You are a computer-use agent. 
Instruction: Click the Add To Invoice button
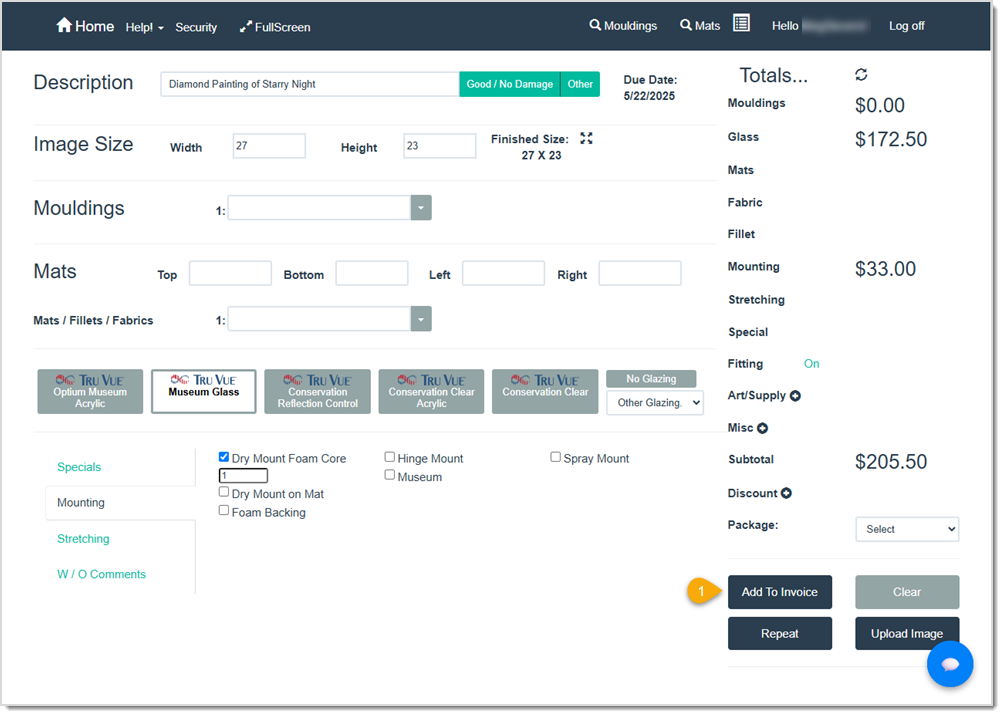pos(779,591)
